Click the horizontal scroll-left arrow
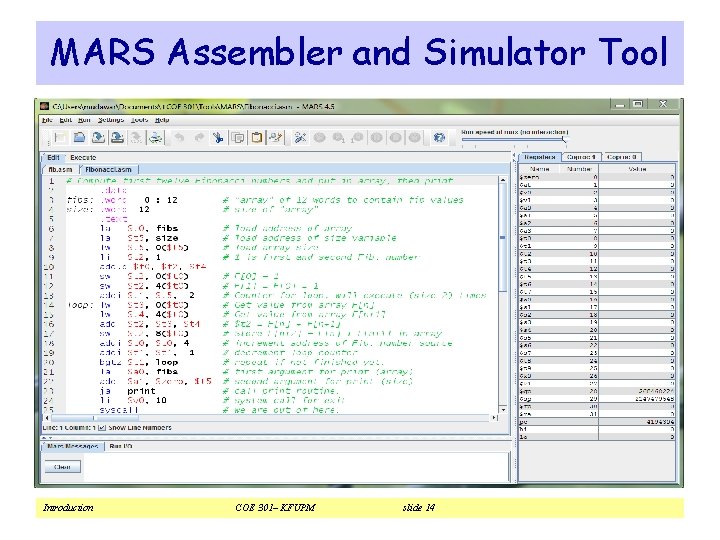720x540 pixels. (x=47, y=418)
